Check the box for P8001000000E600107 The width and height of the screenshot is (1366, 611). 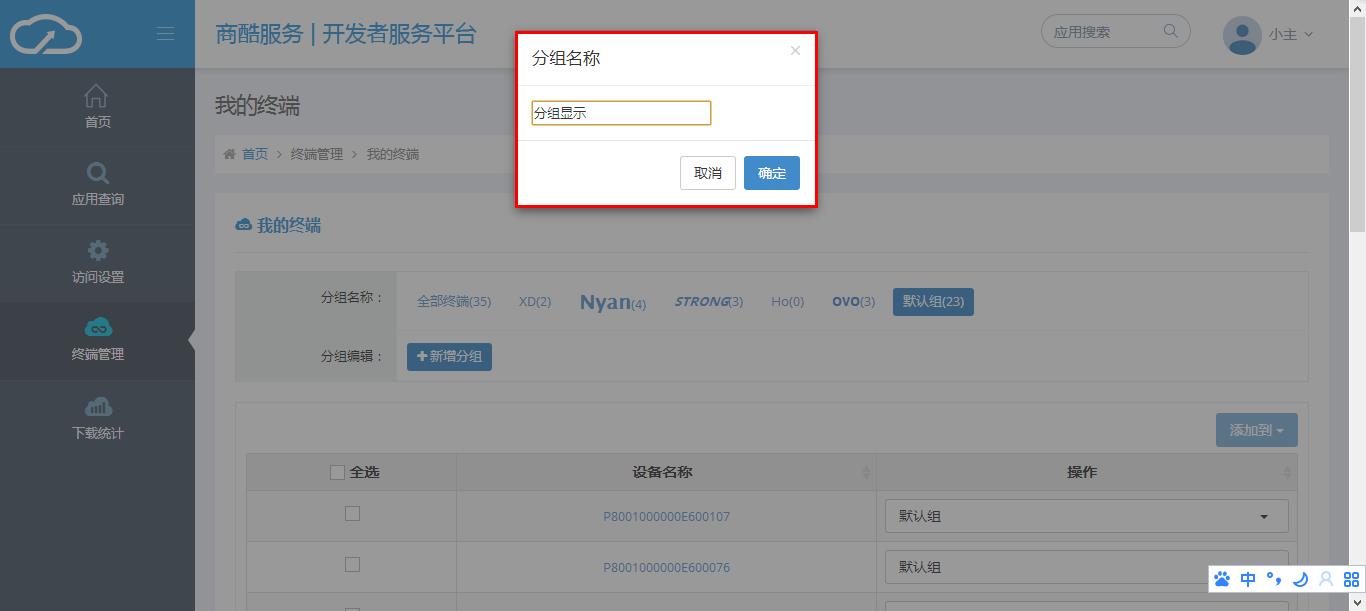point(352,513)
